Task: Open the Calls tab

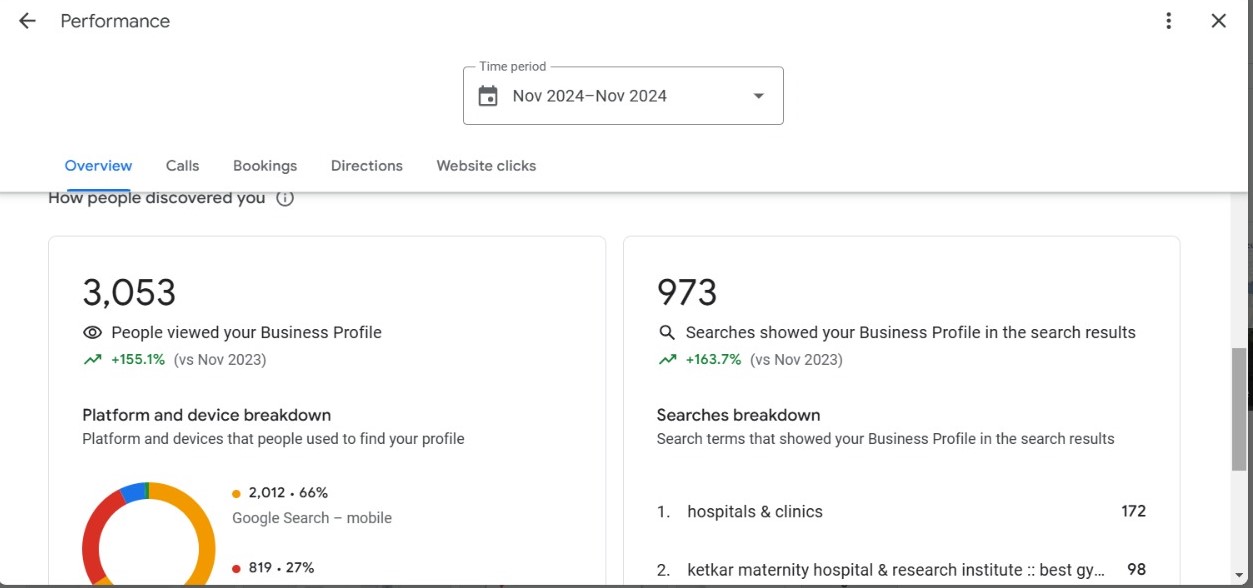Action: point(182,166)
